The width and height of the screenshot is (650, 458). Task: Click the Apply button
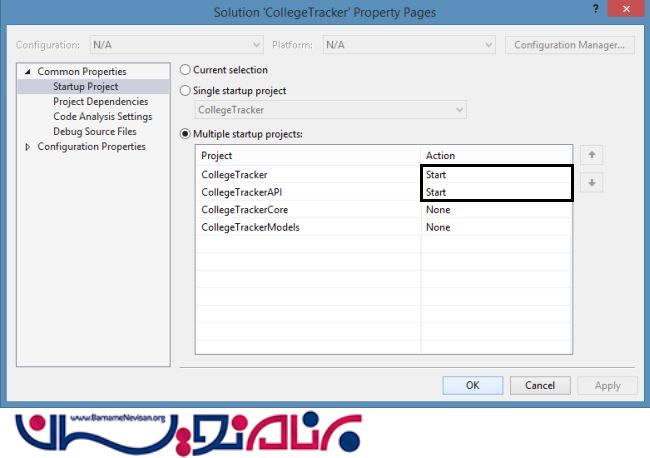[607, 385]
